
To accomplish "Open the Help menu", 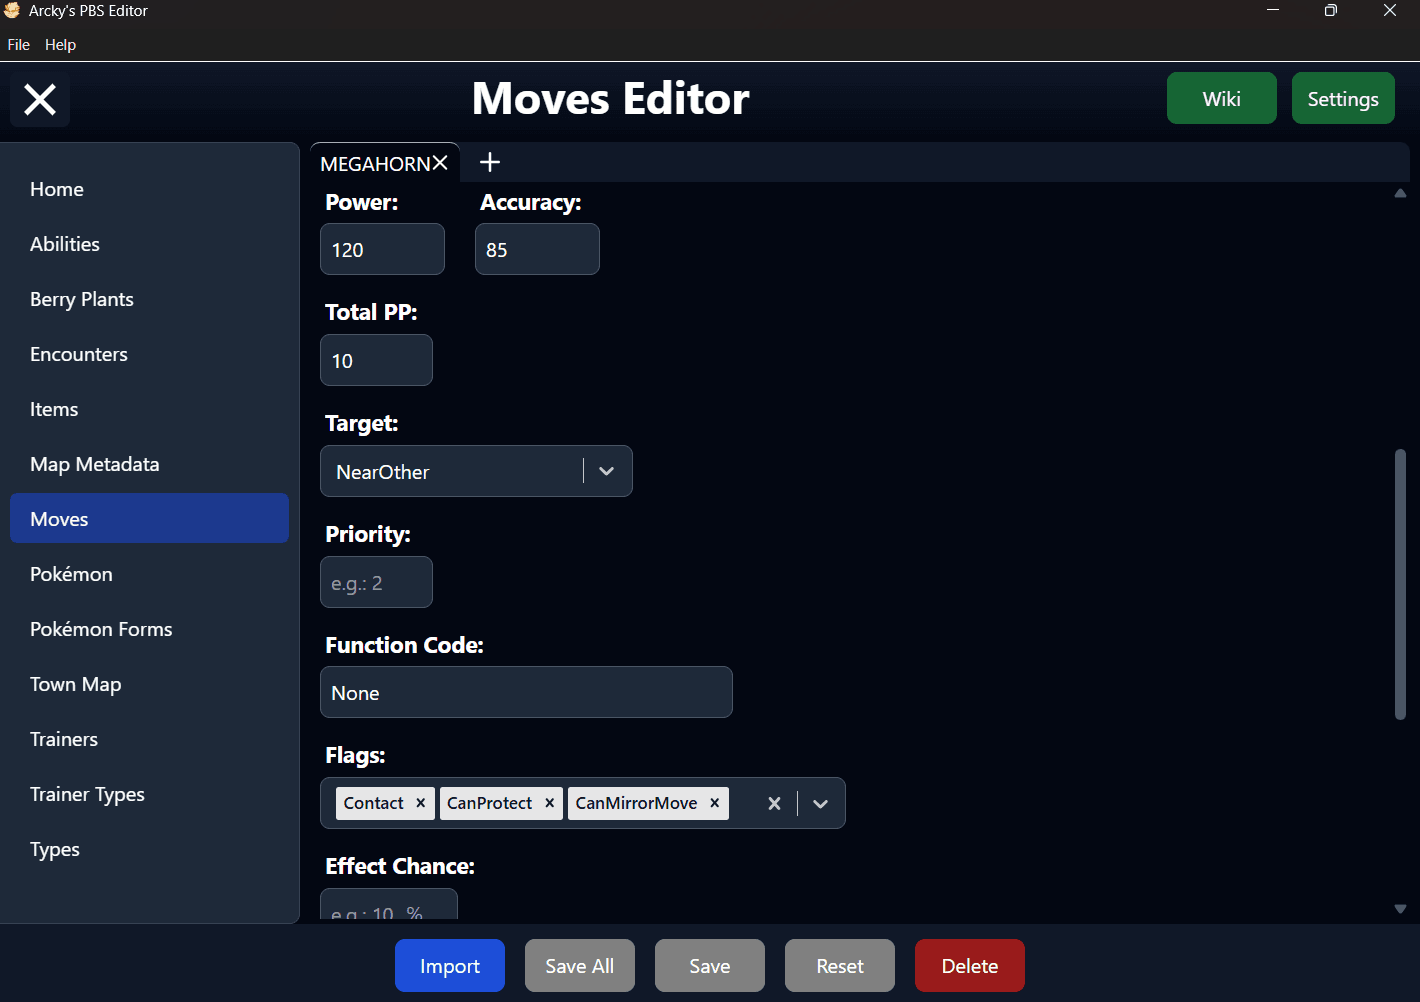I will click(60, 45).
